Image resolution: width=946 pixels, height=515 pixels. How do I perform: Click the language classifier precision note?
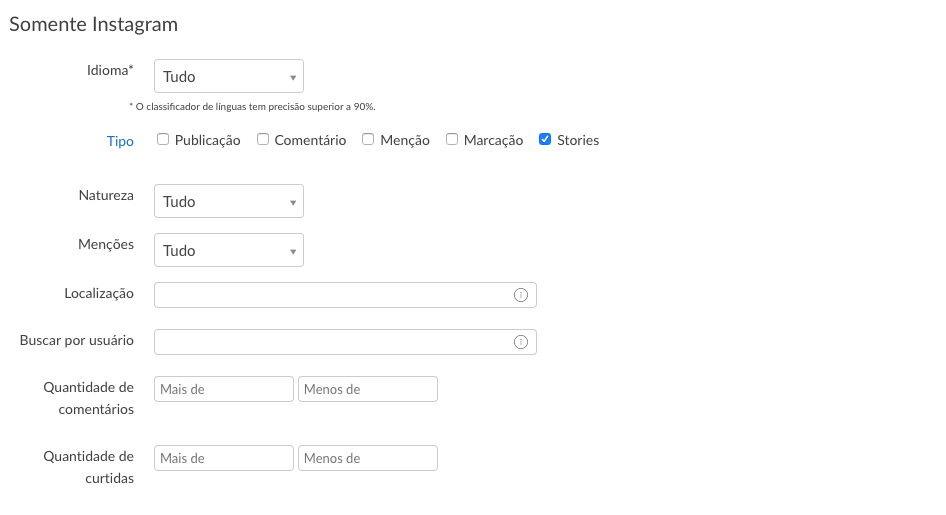[252, 106]
